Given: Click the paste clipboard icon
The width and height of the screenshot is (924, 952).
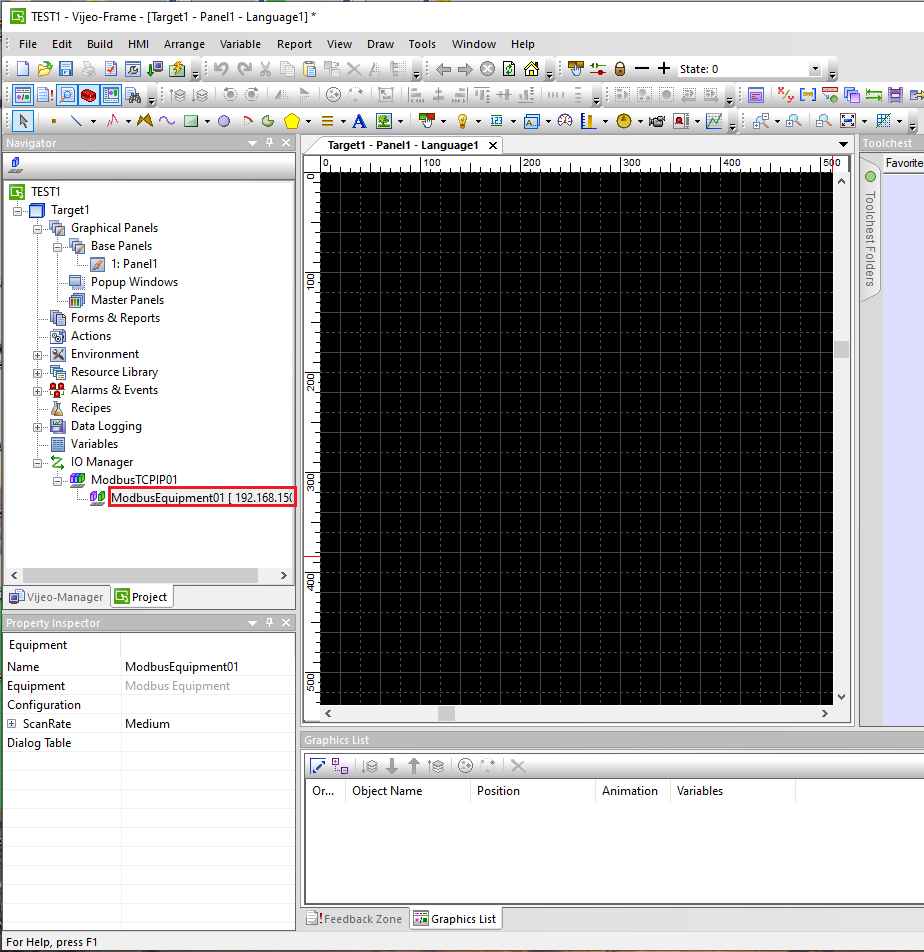Looking at the screenshot, I should click(x=310, y=69).
